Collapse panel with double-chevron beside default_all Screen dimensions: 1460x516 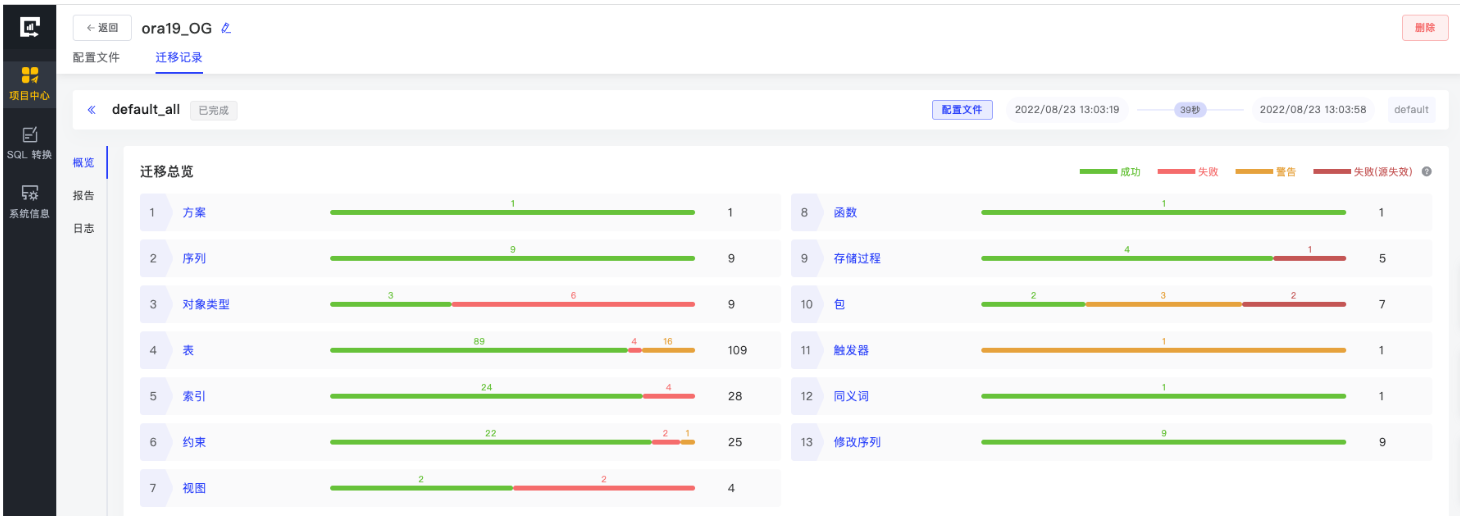(x=91, y=110)
